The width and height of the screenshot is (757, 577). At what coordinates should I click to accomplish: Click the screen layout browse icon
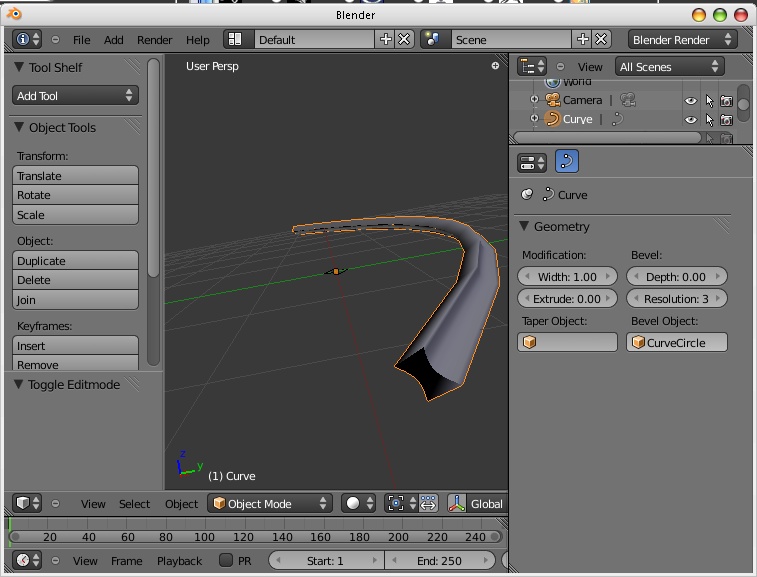[x=235, y=39]
